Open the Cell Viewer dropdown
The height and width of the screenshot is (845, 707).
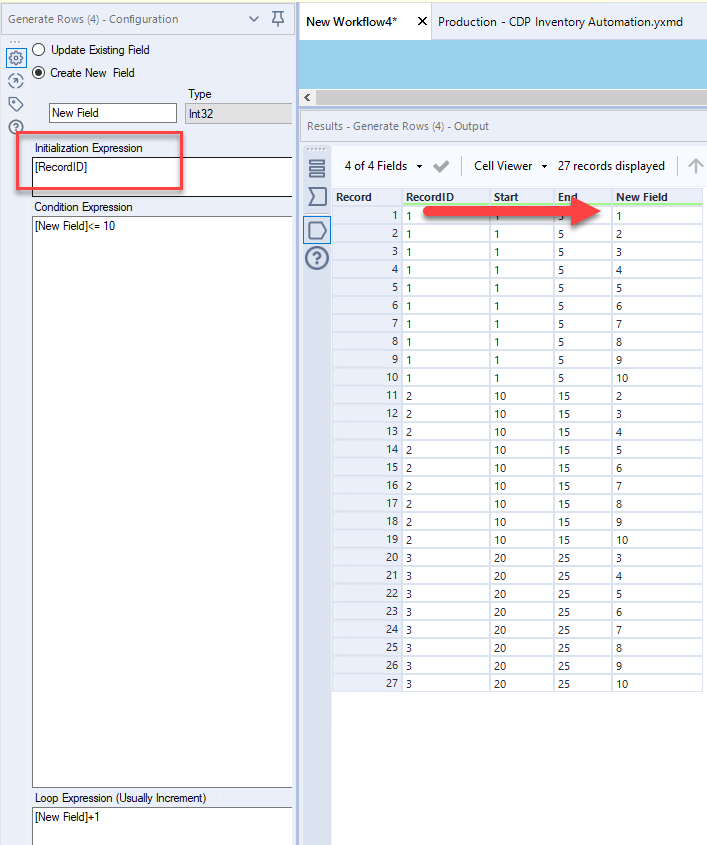(510, 166)
